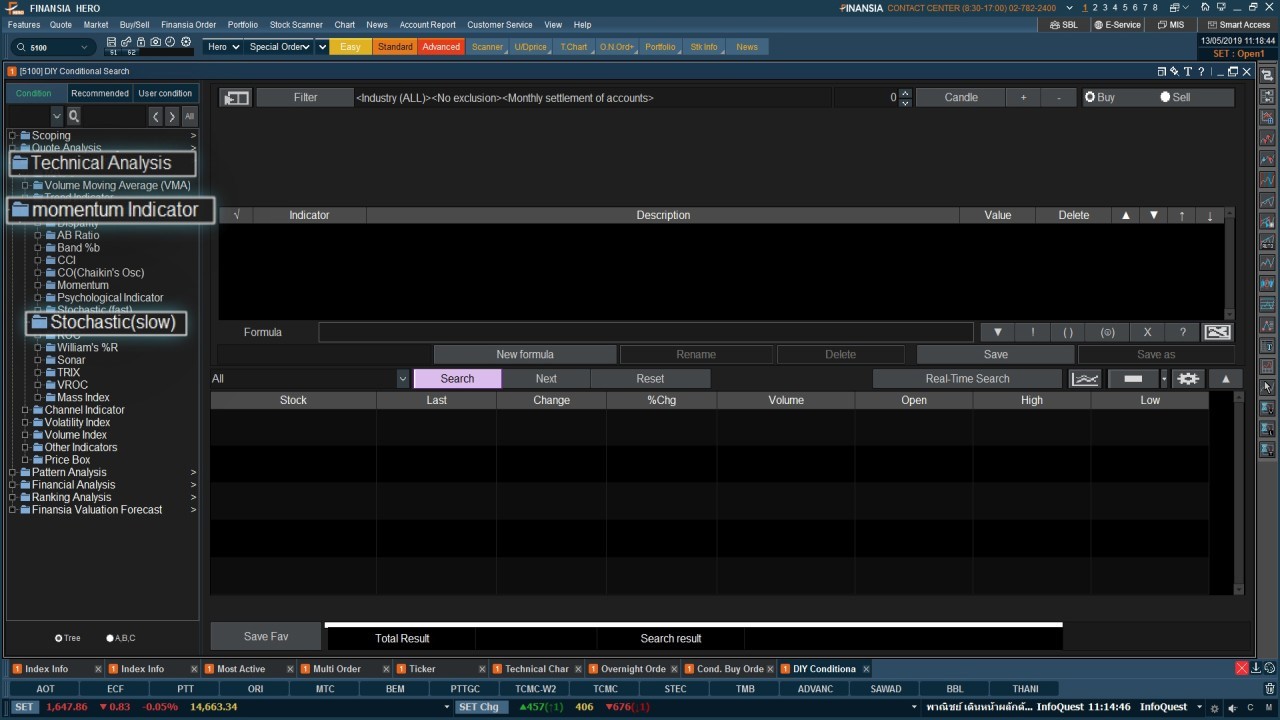
Task: Click the Real-Time Search button
Action: pyautogui.click(x=967, y=379)
